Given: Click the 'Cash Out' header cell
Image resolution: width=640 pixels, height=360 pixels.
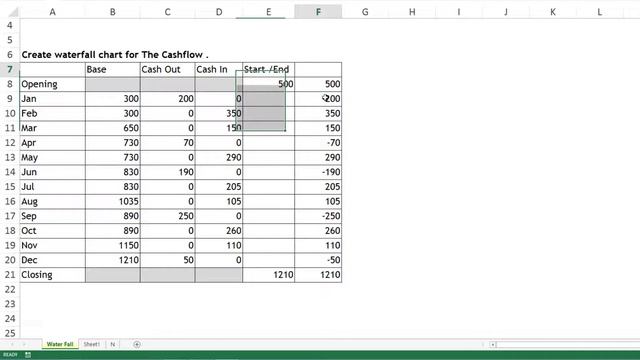Looking at the screenshot, I should [167, 69].
